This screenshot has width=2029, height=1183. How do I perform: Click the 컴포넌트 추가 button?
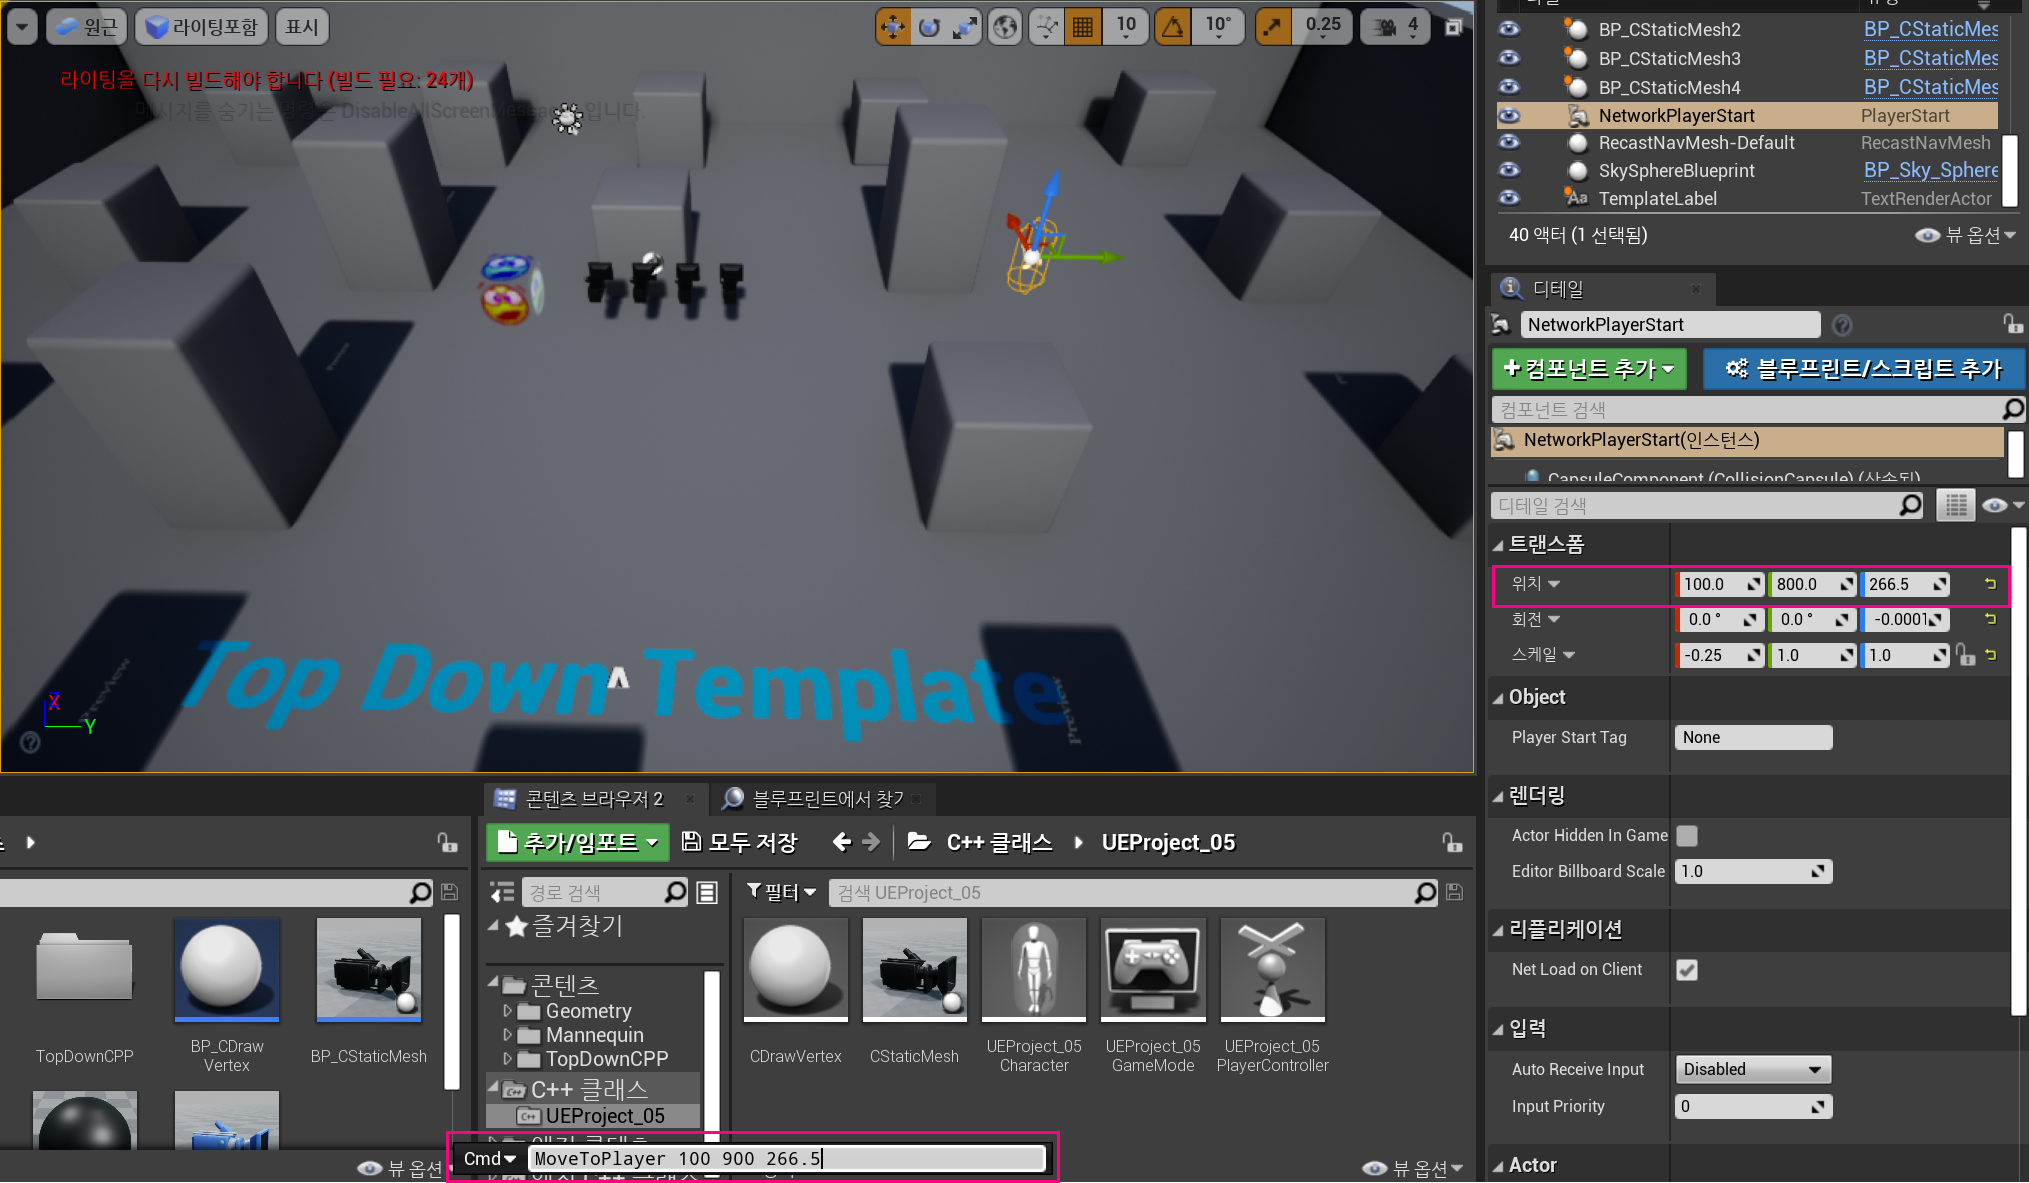click(1589, 369)
